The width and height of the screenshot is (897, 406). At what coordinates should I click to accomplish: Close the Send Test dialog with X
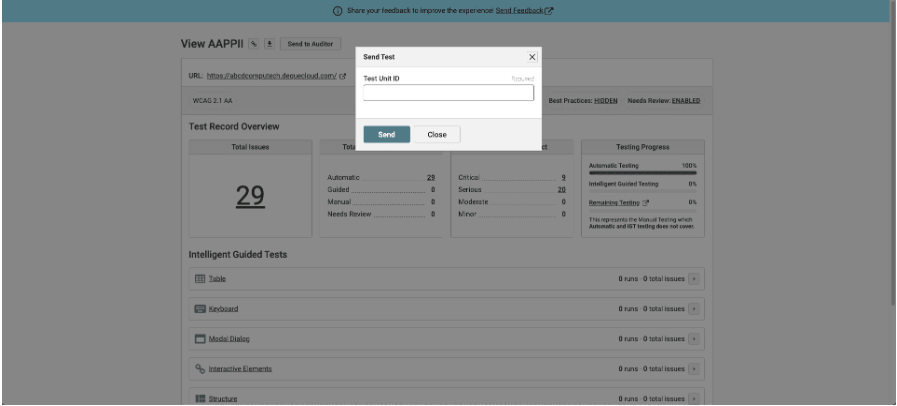click(x=532, y=58)
